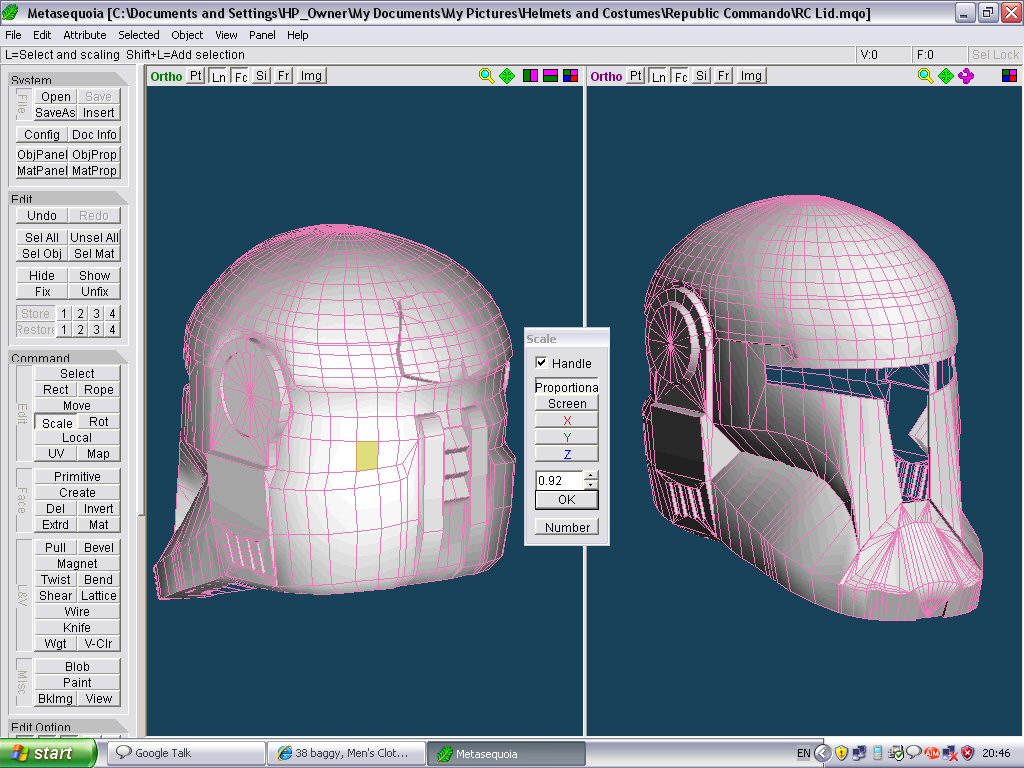Open the Object menu
Viewport: 1024px width, 768px height.
coord(187,35)
